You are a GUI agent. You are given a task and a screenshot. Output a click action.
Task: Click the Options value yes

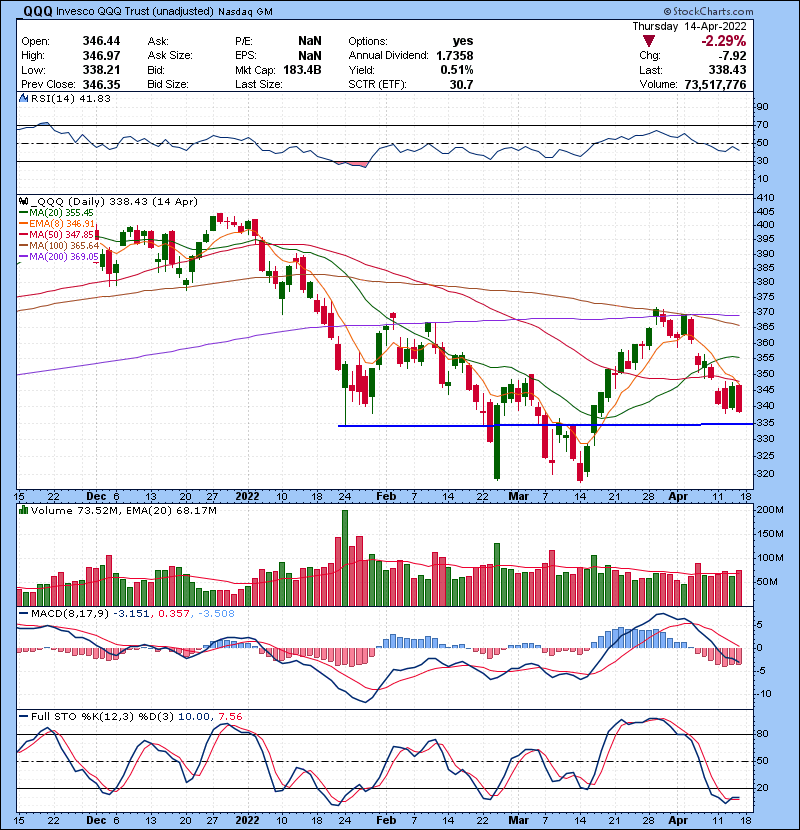(x=463, y=41)
